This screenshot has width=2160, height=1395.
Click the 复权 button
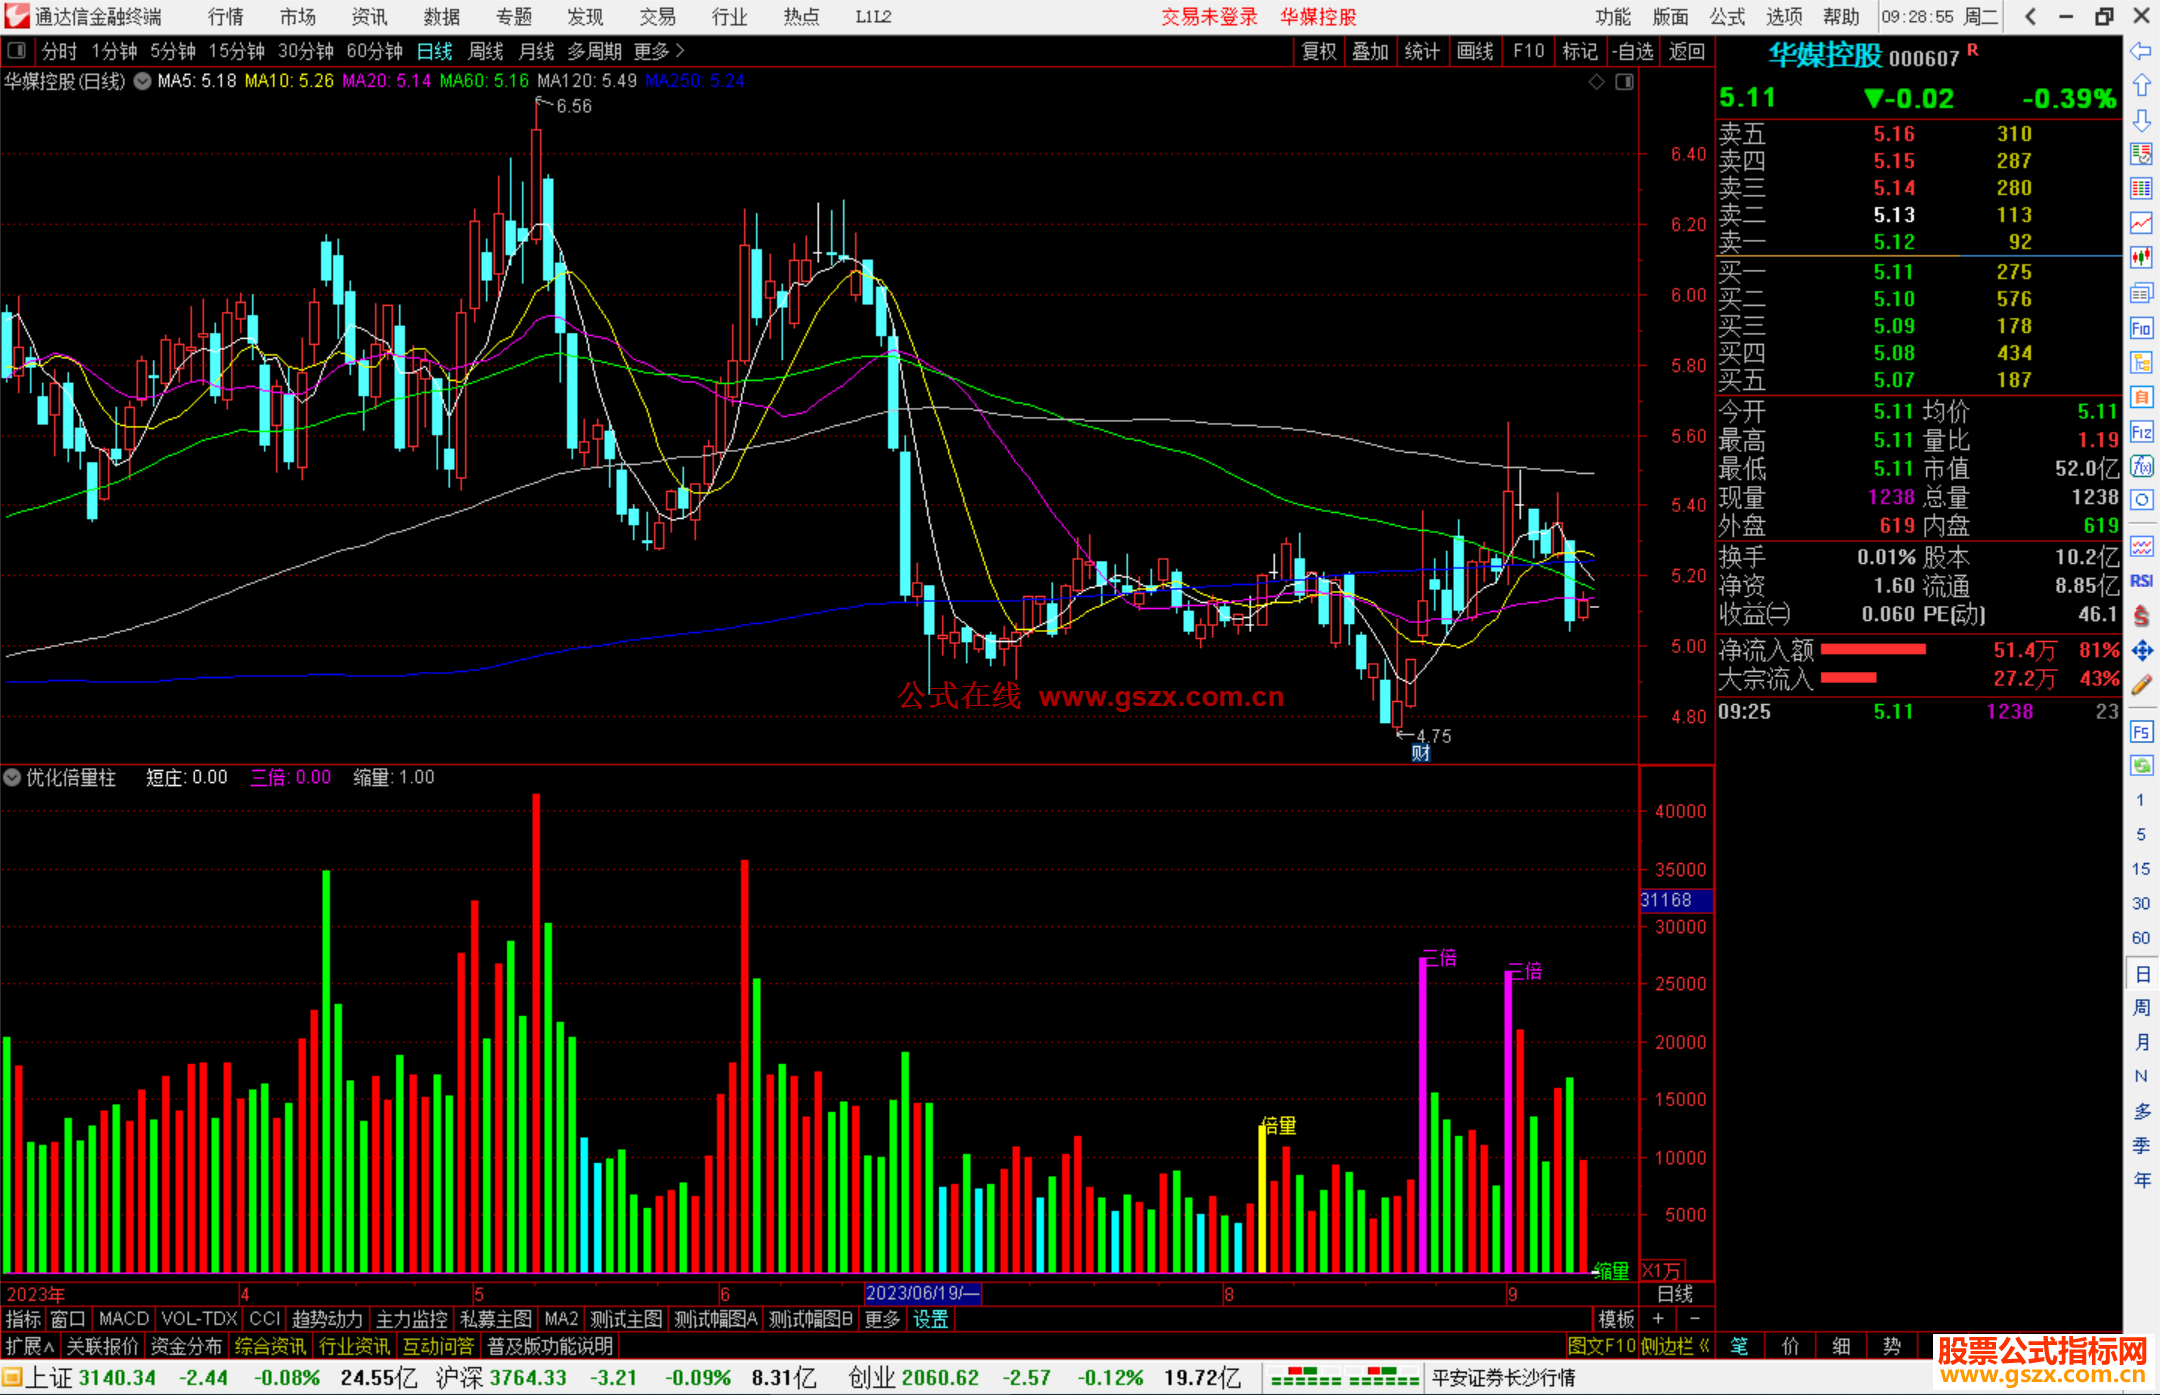(x=1319, y=51)
